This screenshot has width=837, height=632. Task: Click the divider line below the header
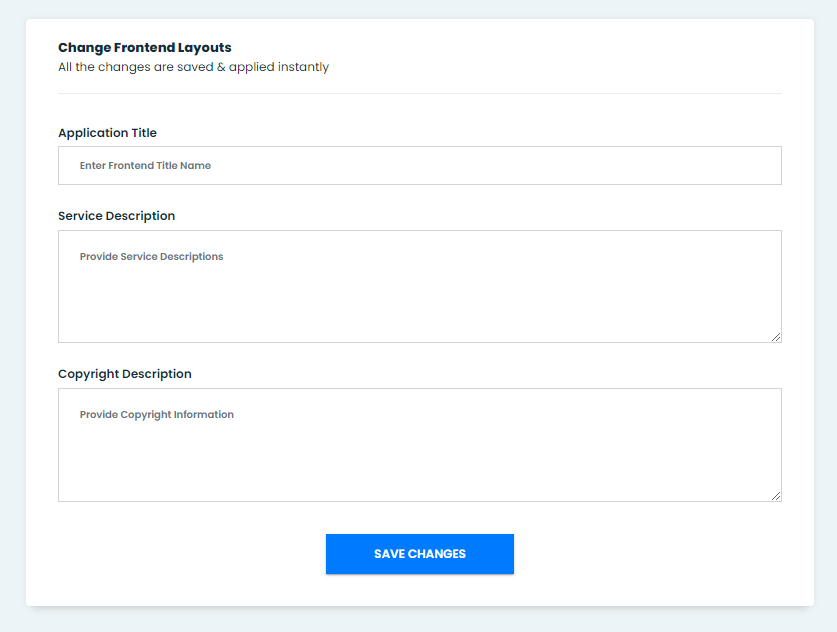(x=420, y=93)
